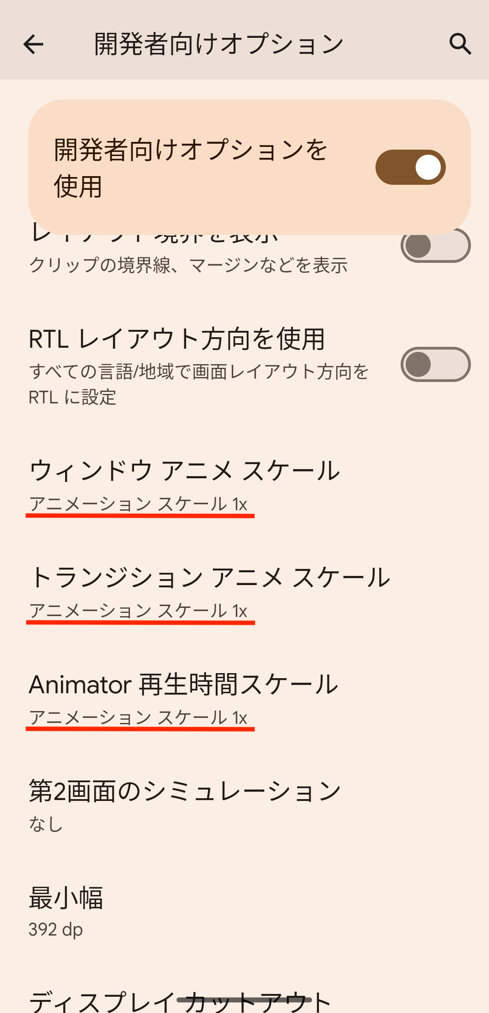Enable the RTL レイアウト方向を使用 switch
Image resolution: width=489 pixels, height=1013 pixels.
[435, 364]
